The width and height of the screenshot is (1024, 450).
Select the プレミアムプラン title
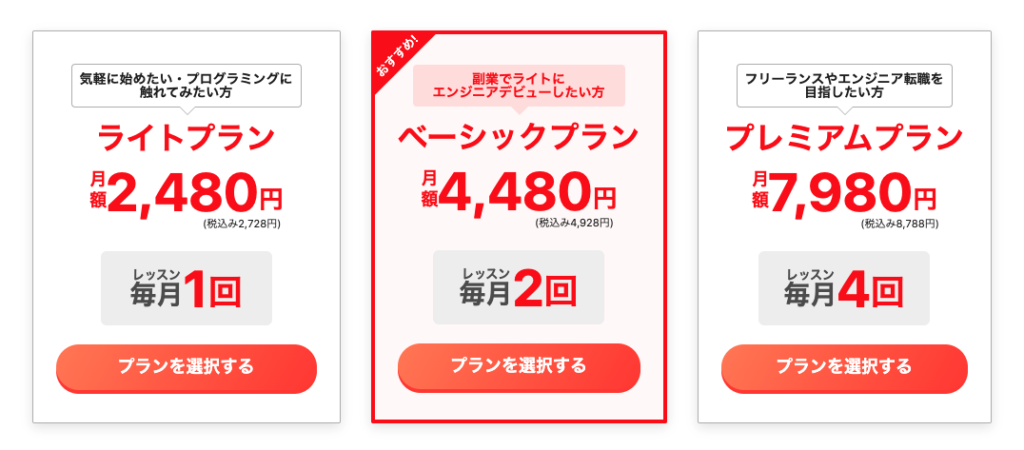[x=844, y=138]
